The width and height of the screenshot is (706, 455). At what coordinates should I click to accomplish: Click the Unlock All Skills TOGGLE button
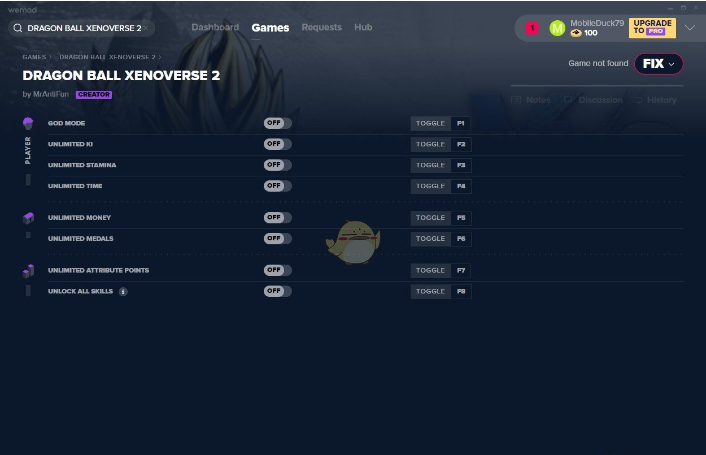[x=430, y=291]
